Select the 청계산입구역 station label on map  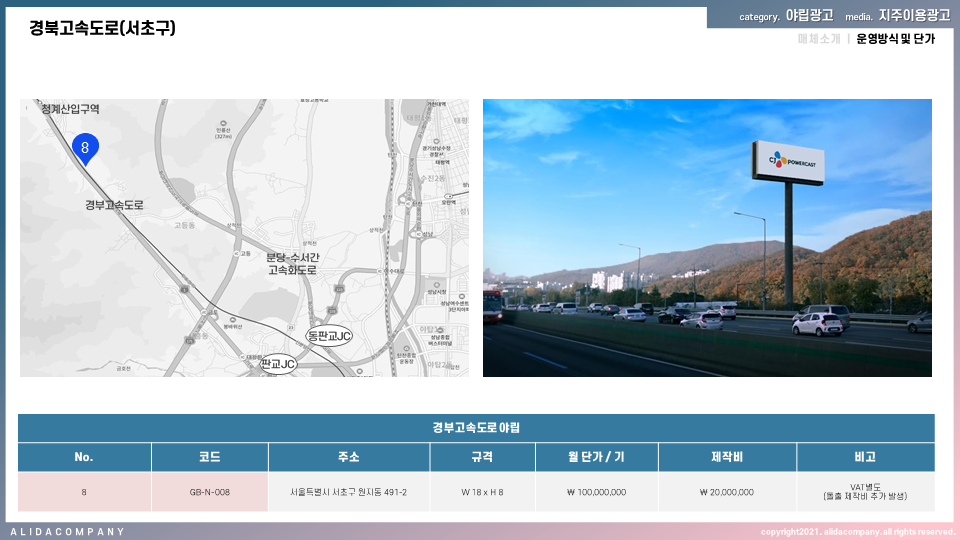coord(70,108)
